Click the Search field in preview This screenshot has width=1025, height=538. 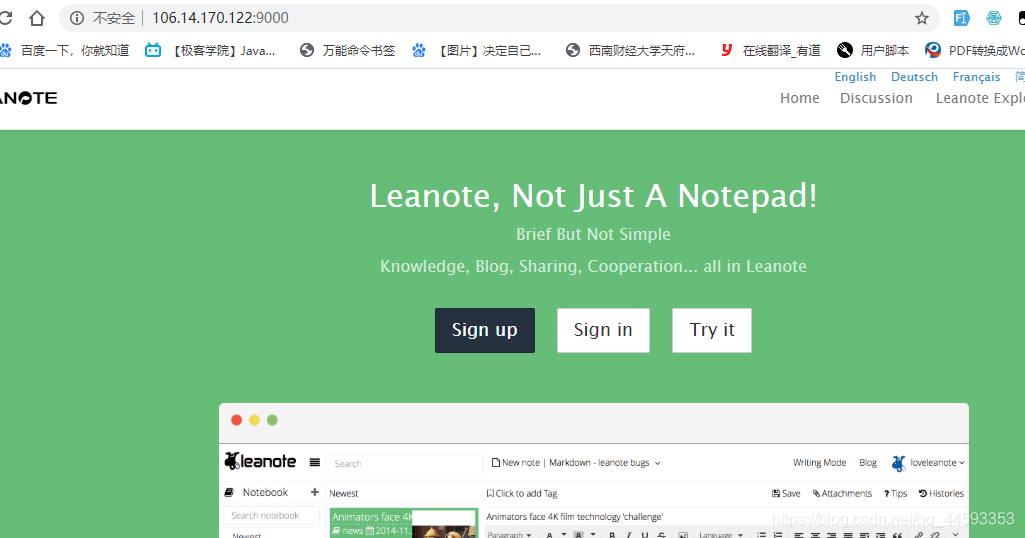[x=404, y=463]
